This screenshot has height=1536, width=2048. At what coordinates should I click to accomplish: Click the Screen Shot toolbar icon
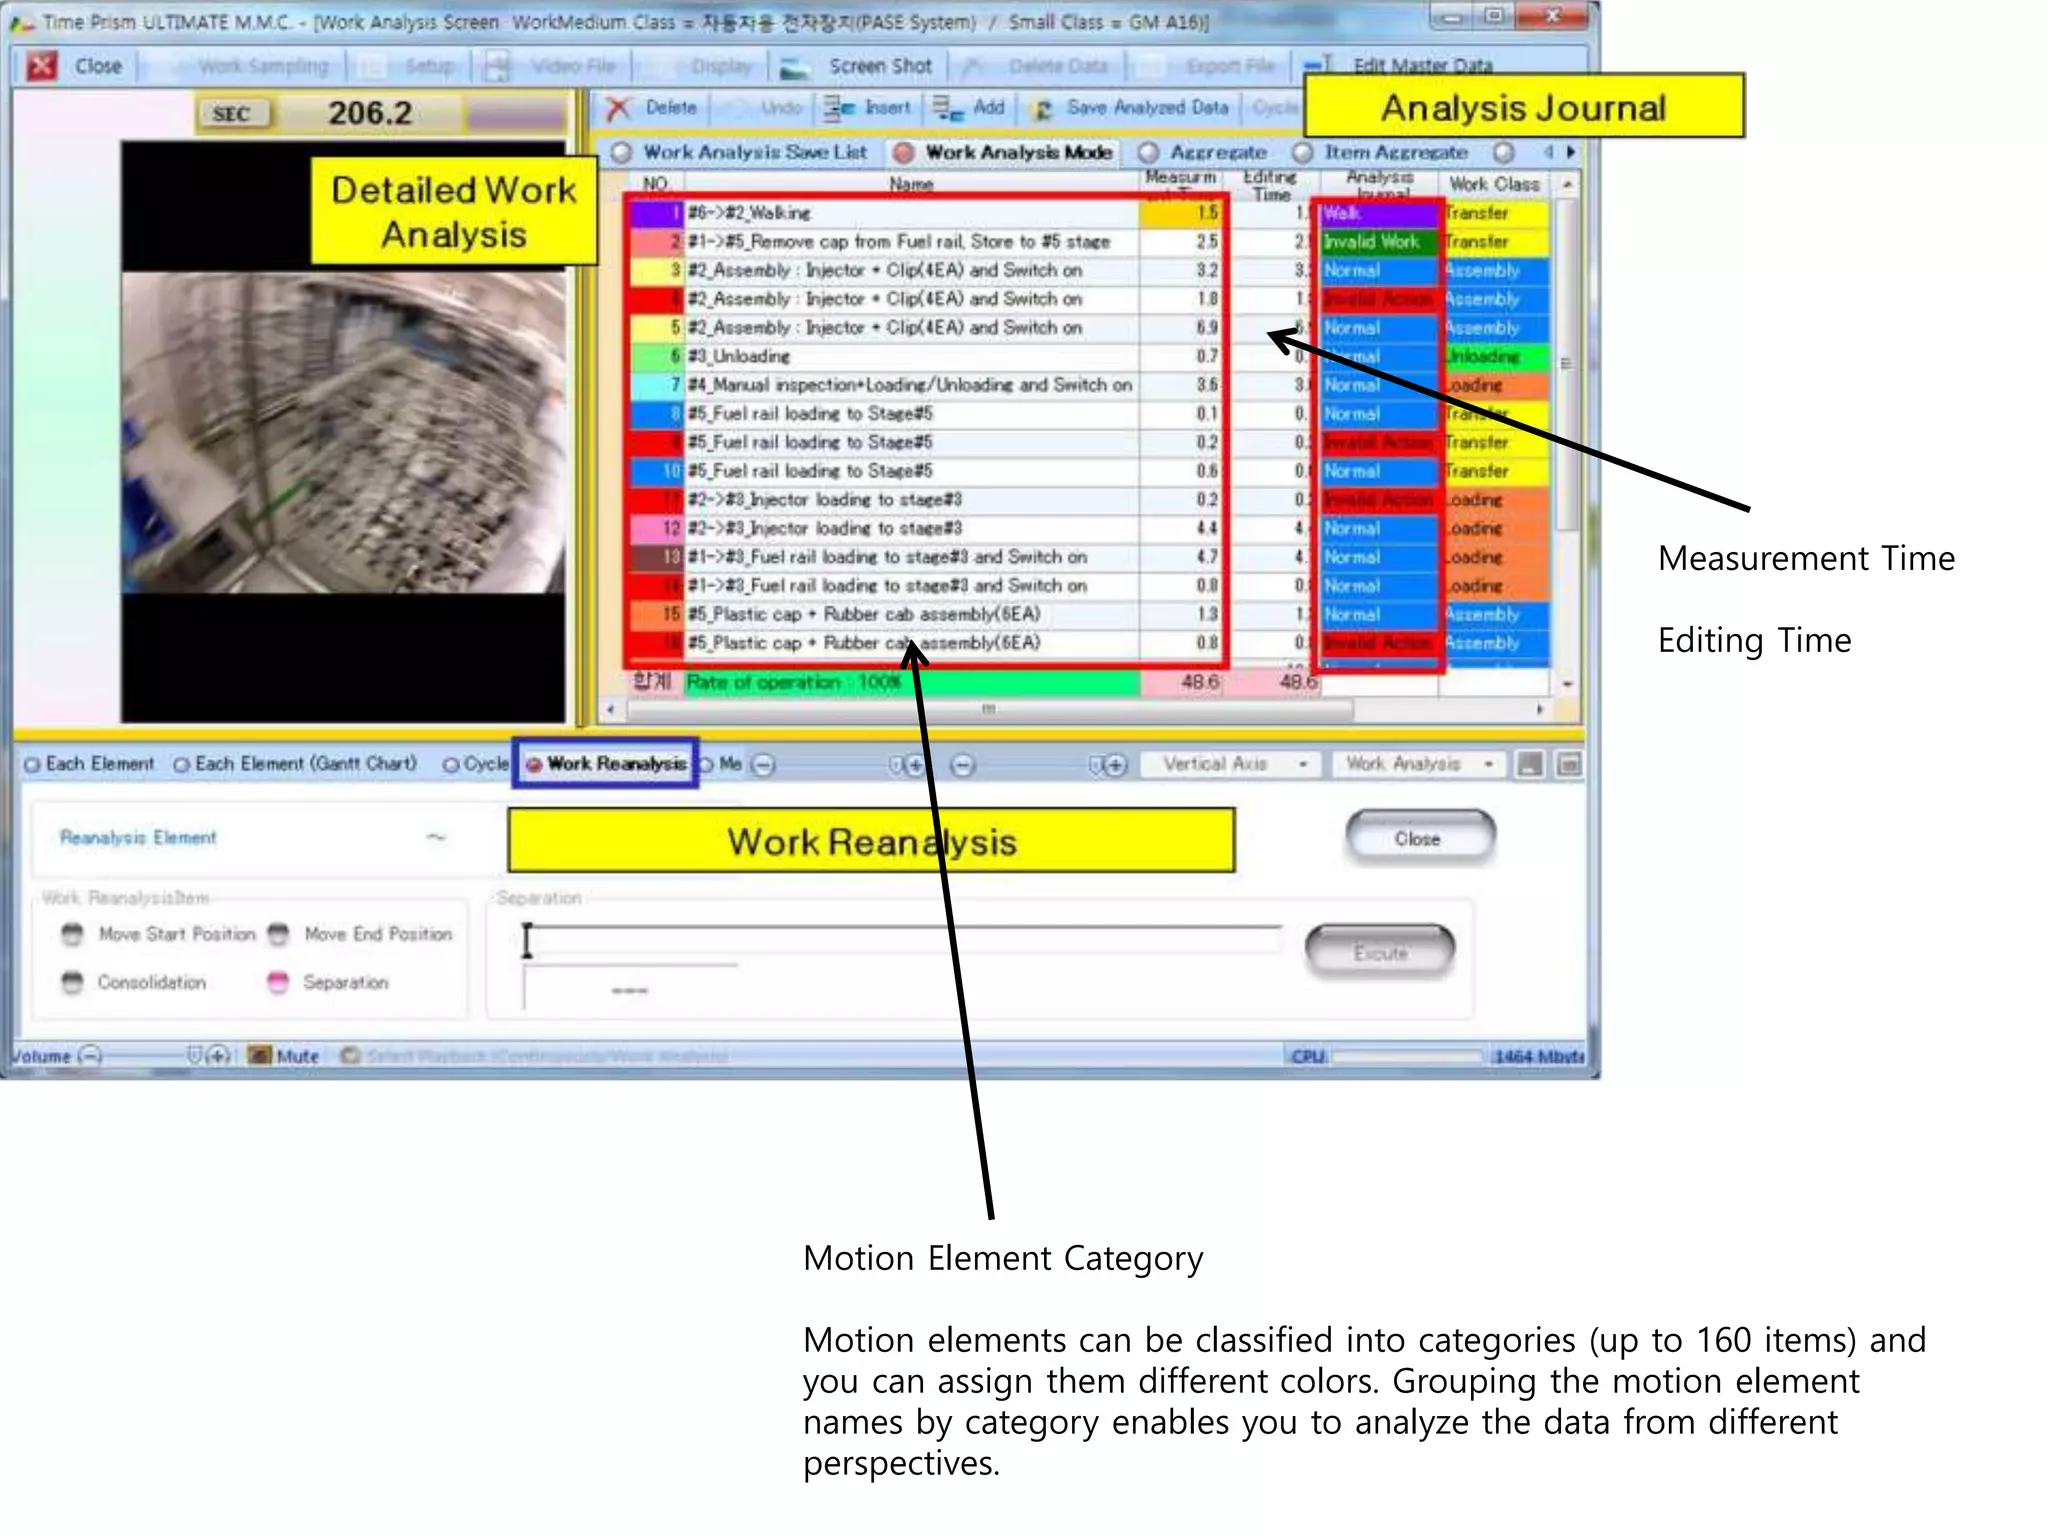(x=795, y=67)
